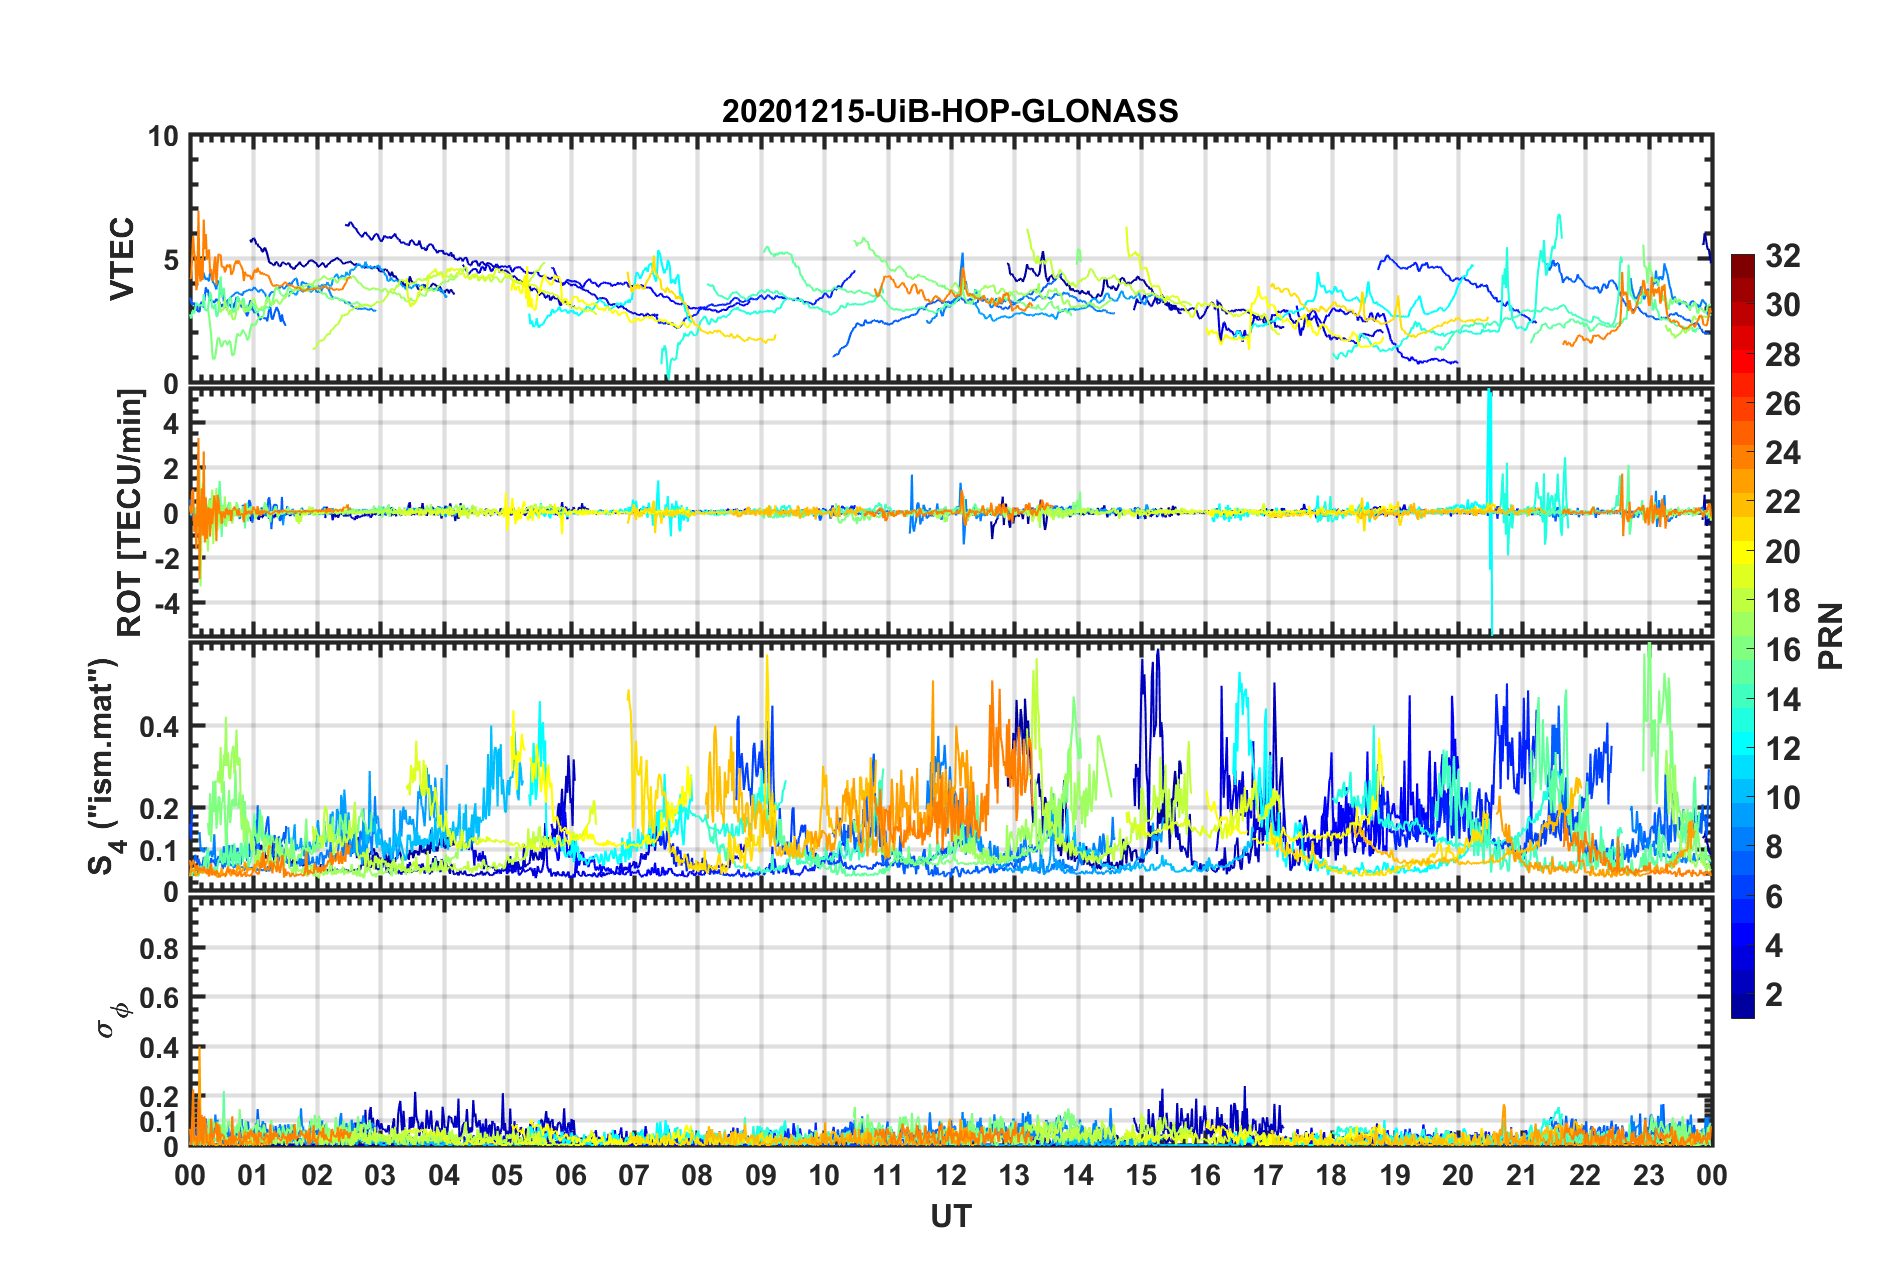Click x-axis tick label 23
This screenshot has width=1902, height=1272.
point(1649,1175)
